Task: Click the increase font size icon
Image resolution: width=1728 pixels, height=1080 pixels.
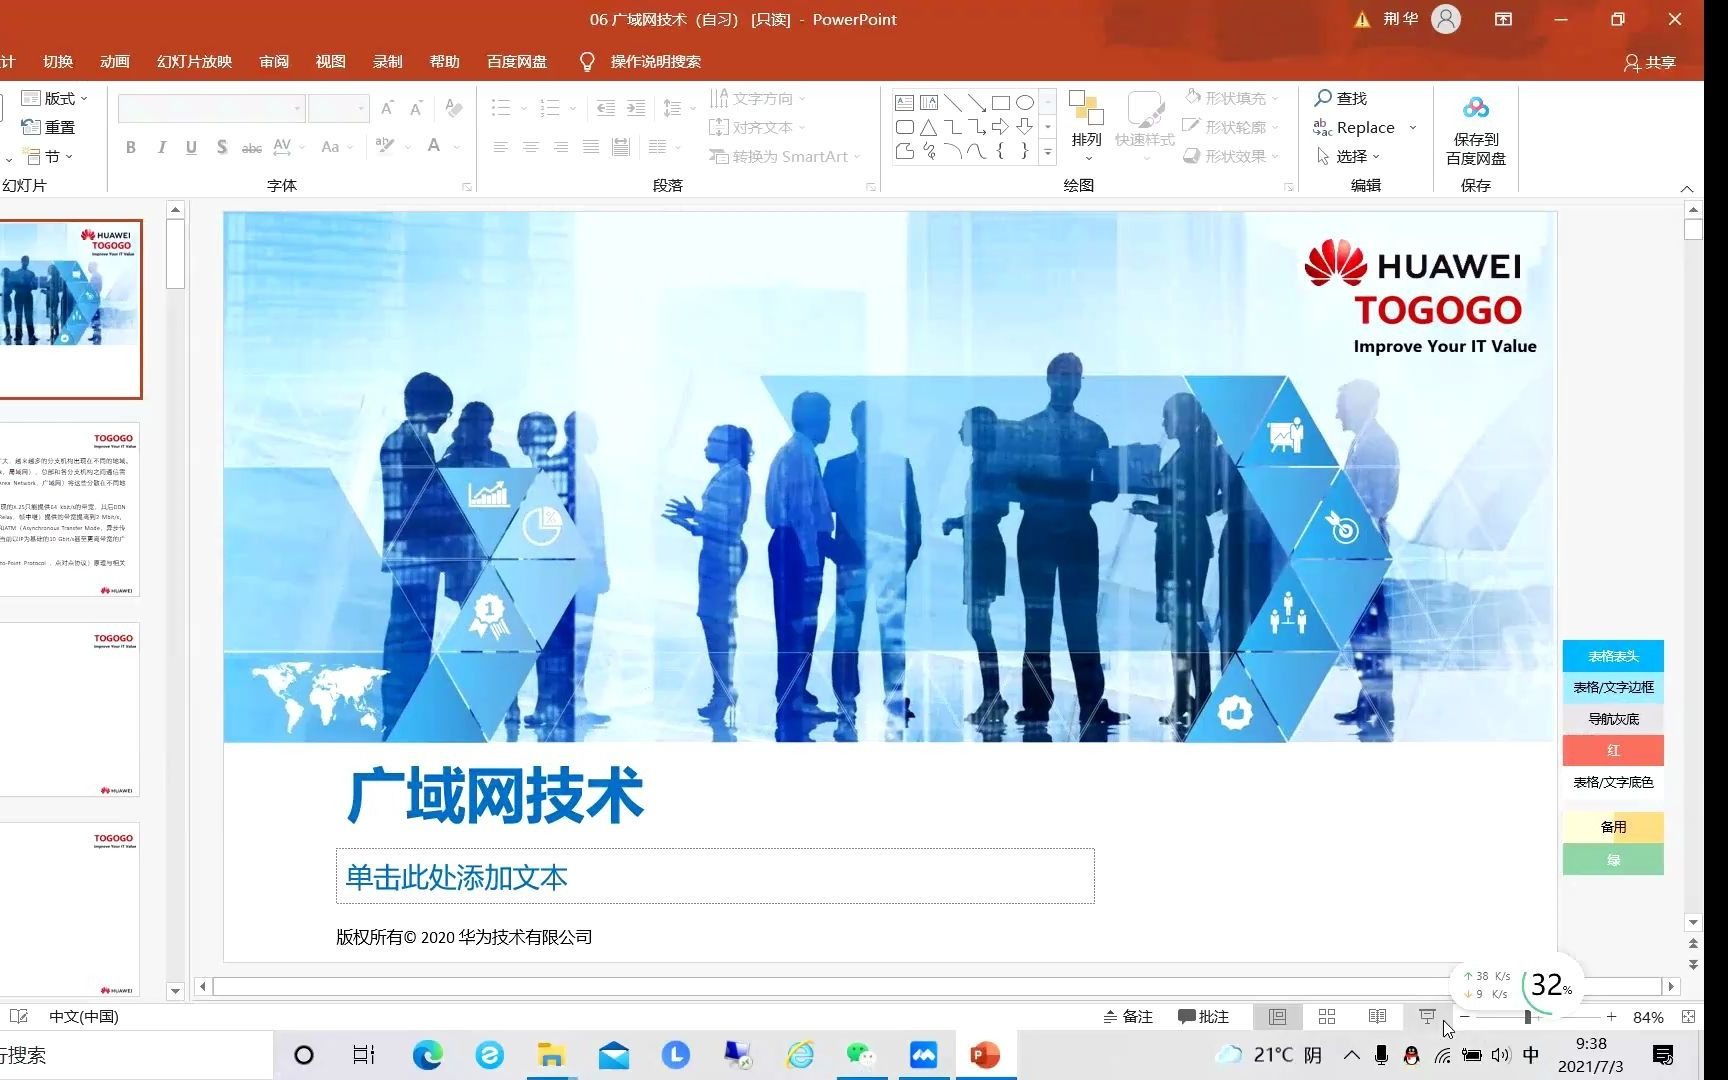Action: pyautogui.click(x=388, y=108)
